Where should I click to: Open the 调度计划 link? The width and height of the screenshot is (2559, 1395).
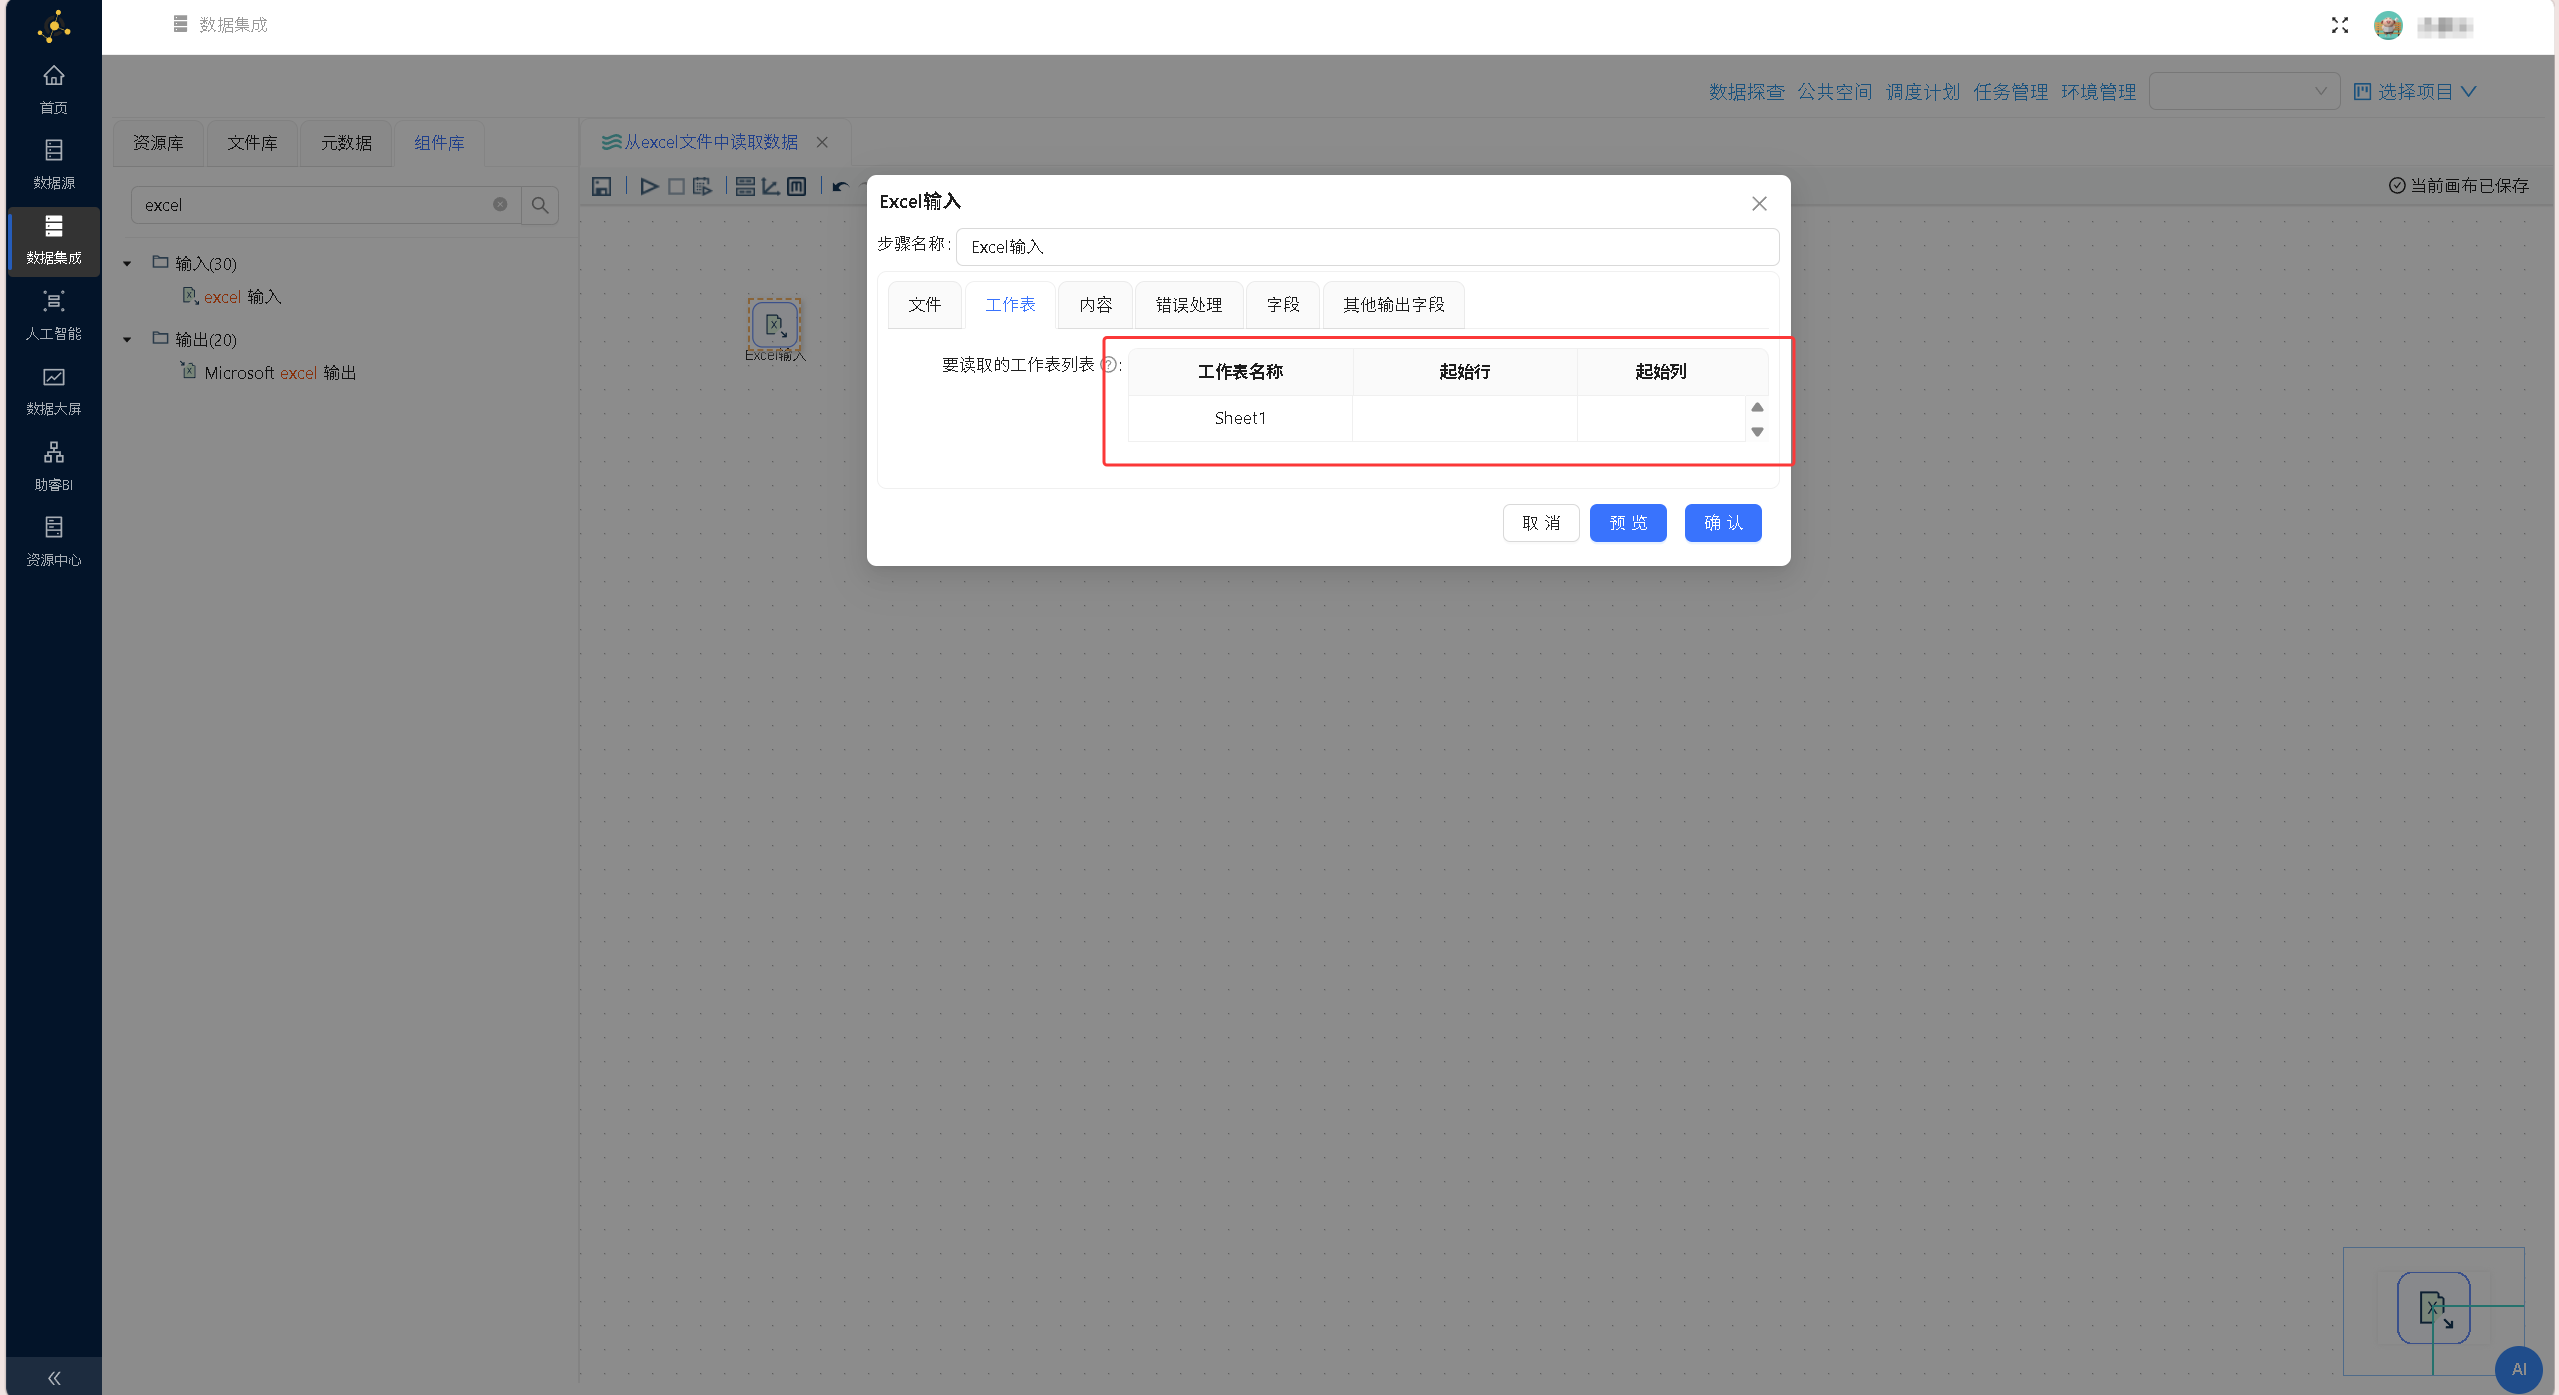click(x=1922, y=92)
